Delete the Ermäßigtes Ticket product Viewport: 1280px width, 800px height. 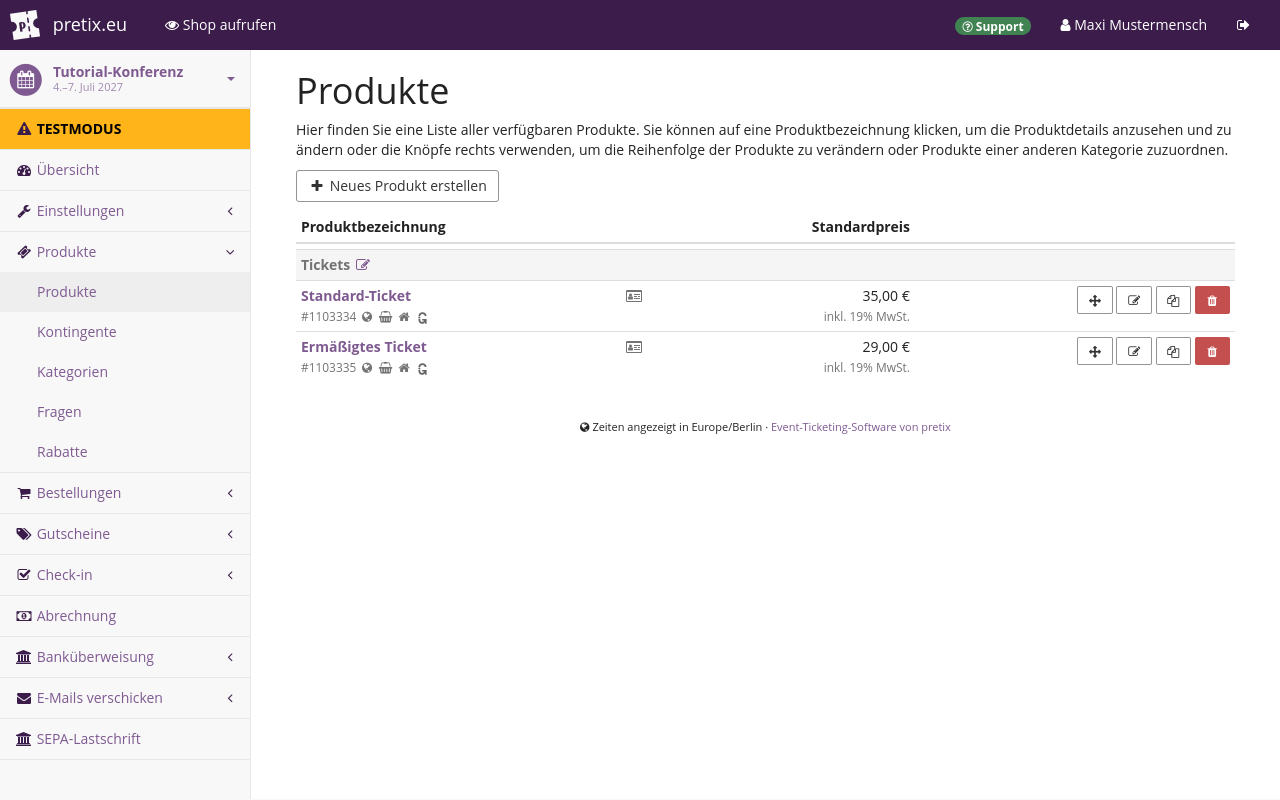pyautogui.click(x=1212, y=351)
